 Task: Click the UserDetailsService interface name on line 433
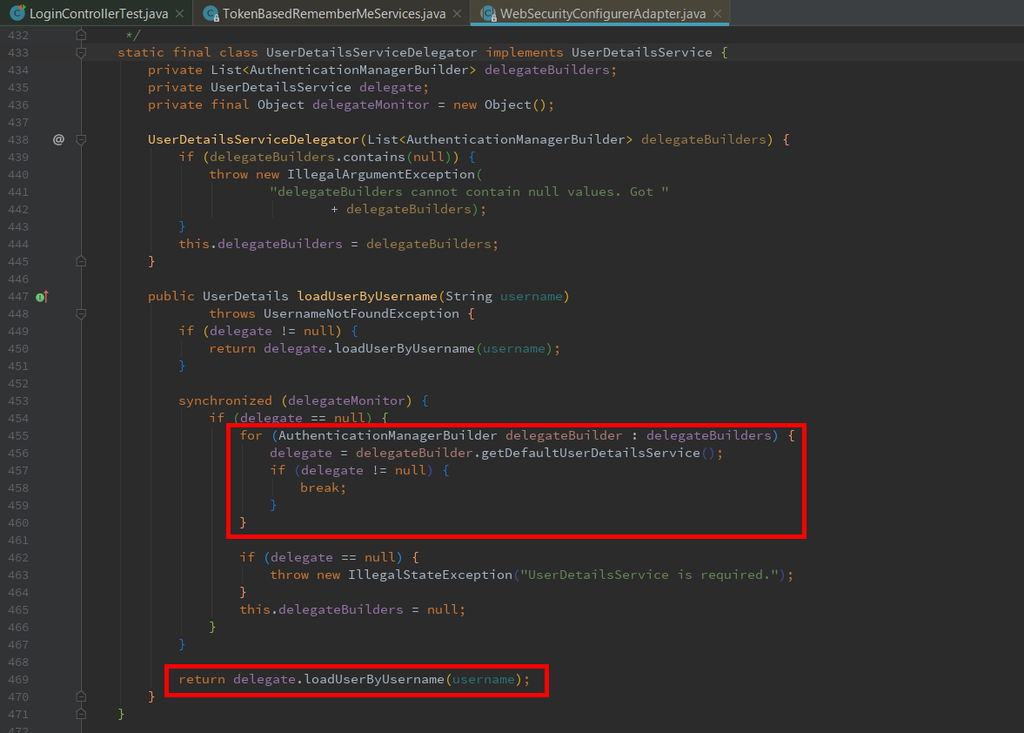(642, 52)
